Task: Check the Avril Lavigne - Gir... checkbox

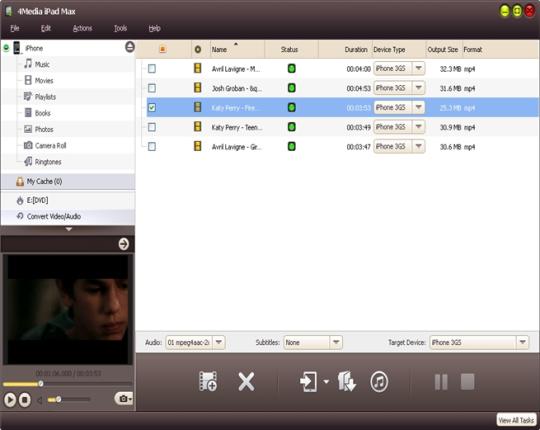Action: (x=152, y=147)
